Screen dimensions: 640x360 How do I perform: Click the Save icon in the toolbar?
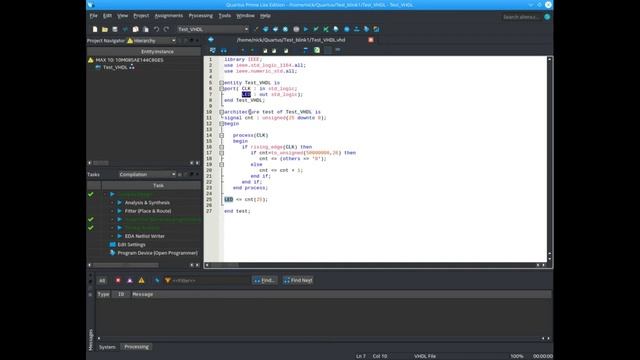[115, 29]
